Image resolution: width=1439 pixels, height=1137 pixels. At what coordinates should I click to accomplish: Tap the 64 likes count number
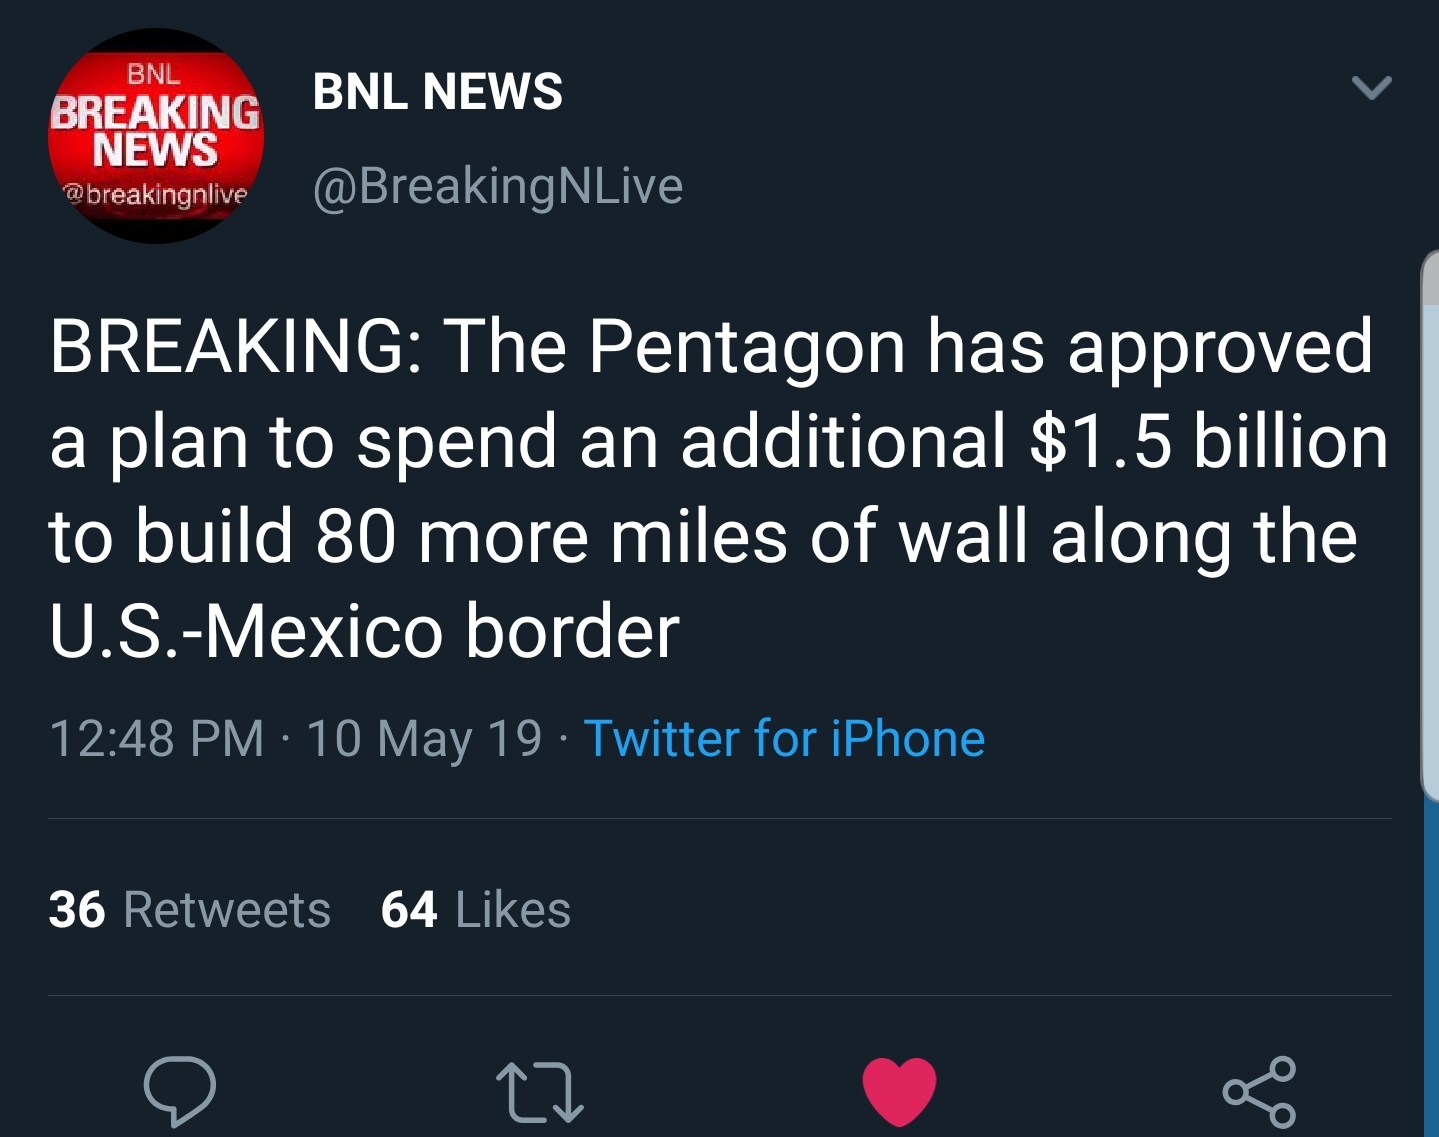pyautogui.click(x=409, y=910)
